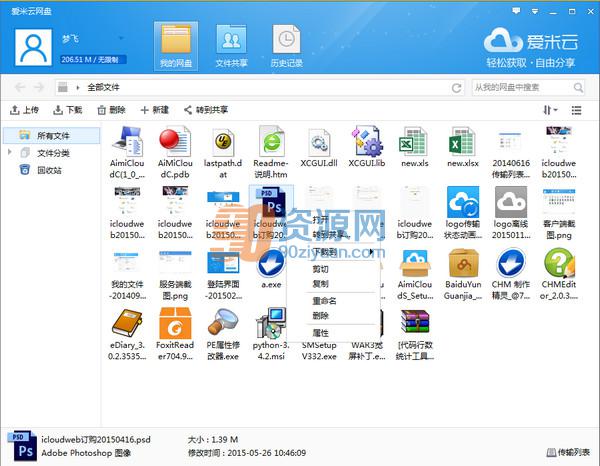The image size is (600, 466).
Task: Click the 下载 download button
Action: (x=68, y=110)
